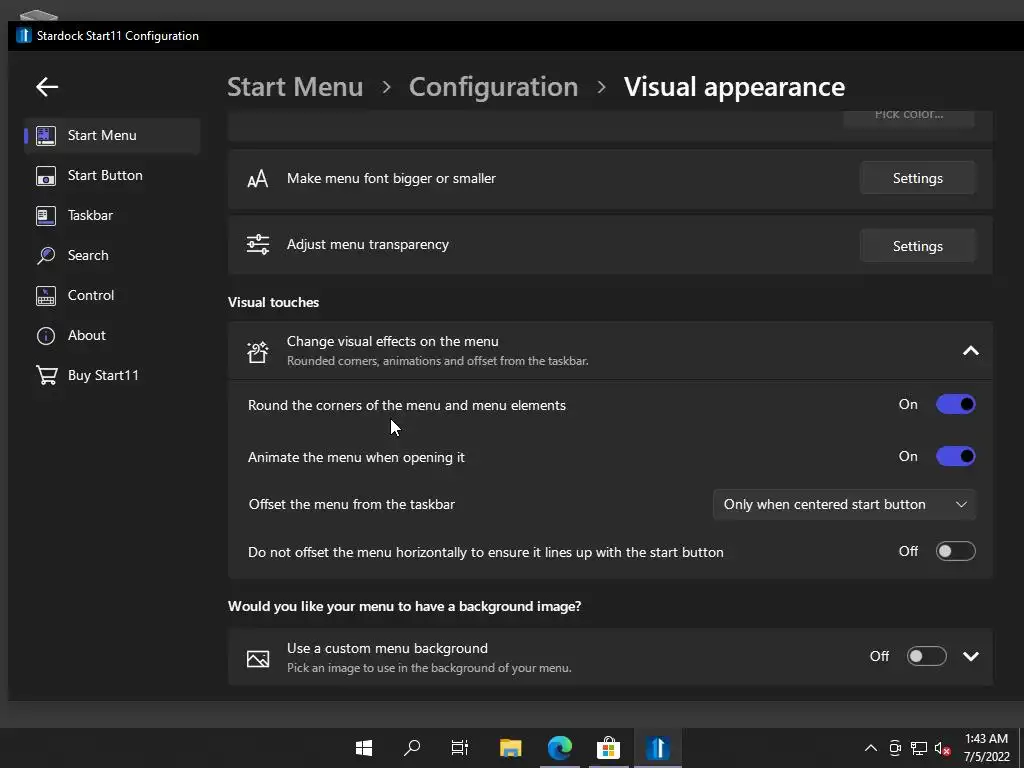Click the Start11 taskbar icon
This screenshot has height=768, width=1024.
(658, 748)
